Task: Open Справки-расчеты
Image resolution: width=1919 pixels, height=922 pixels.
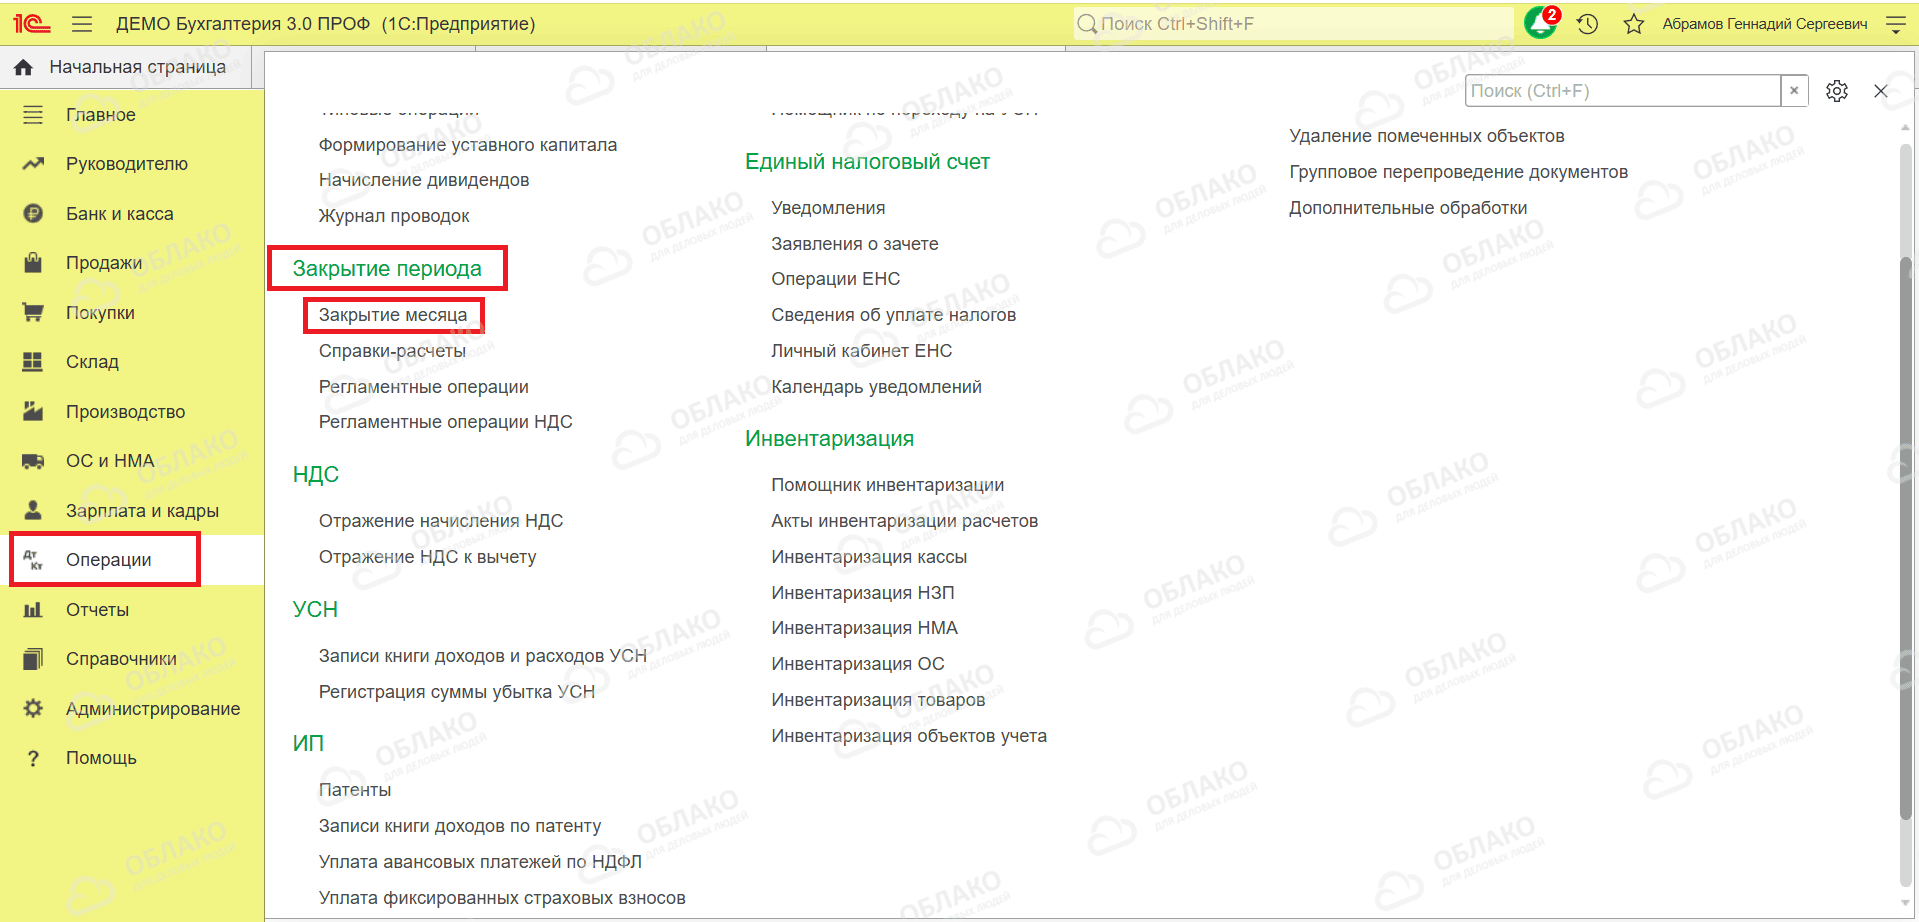Action: pyautogui.click(x=392, y=351)
